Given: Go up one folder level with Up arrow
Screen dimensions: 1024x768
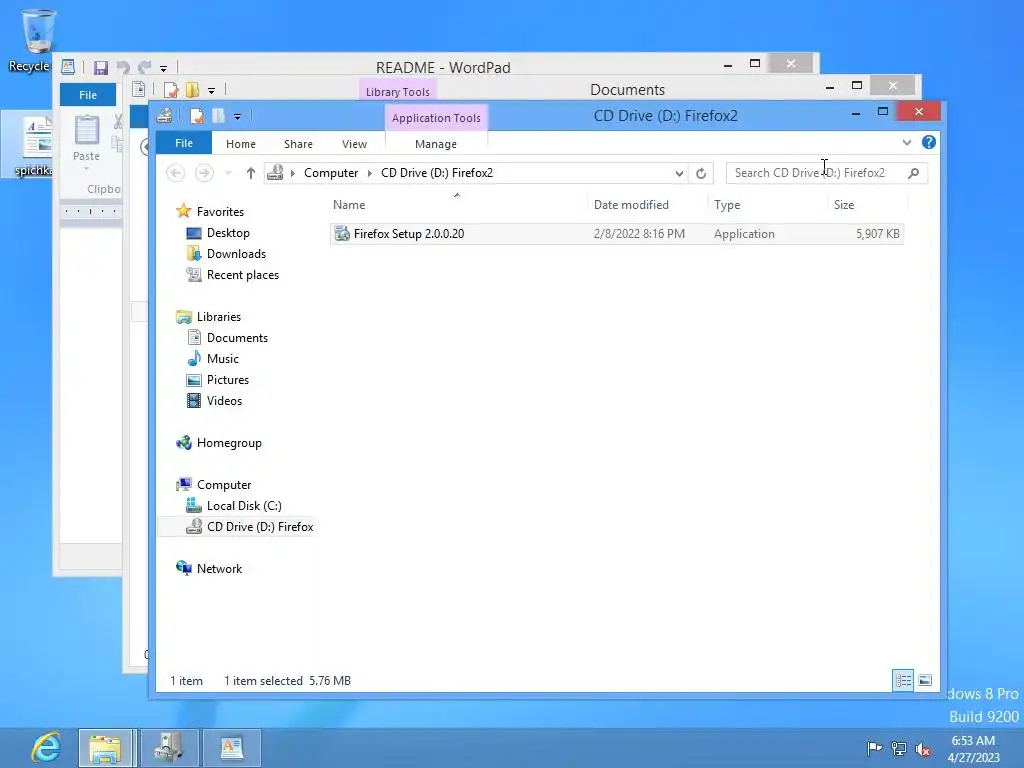Looking at the screenshot, I should [250, 173].
